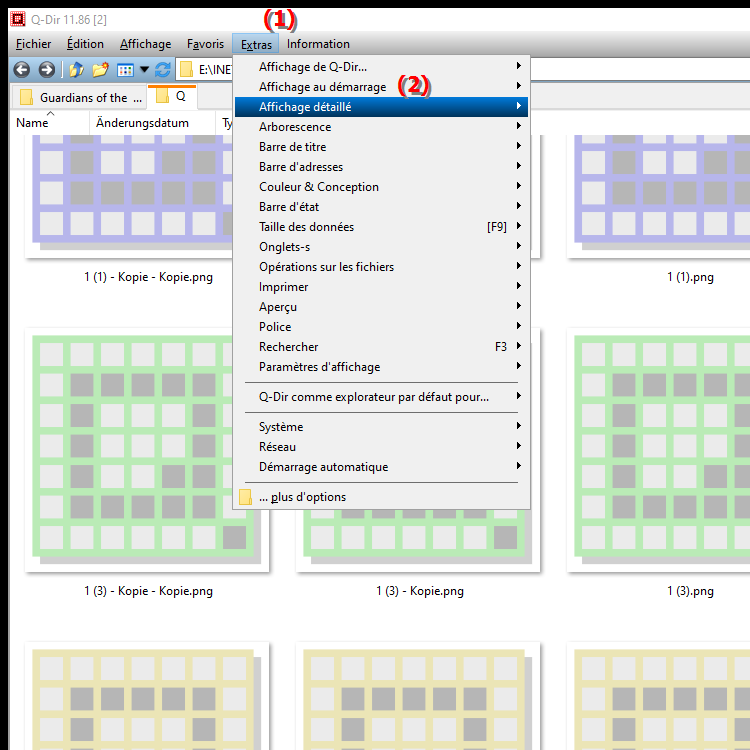The height and width of the screenshot is (750, 750).
Task: Click the address bar folder icon
Action: click(186, 70)
